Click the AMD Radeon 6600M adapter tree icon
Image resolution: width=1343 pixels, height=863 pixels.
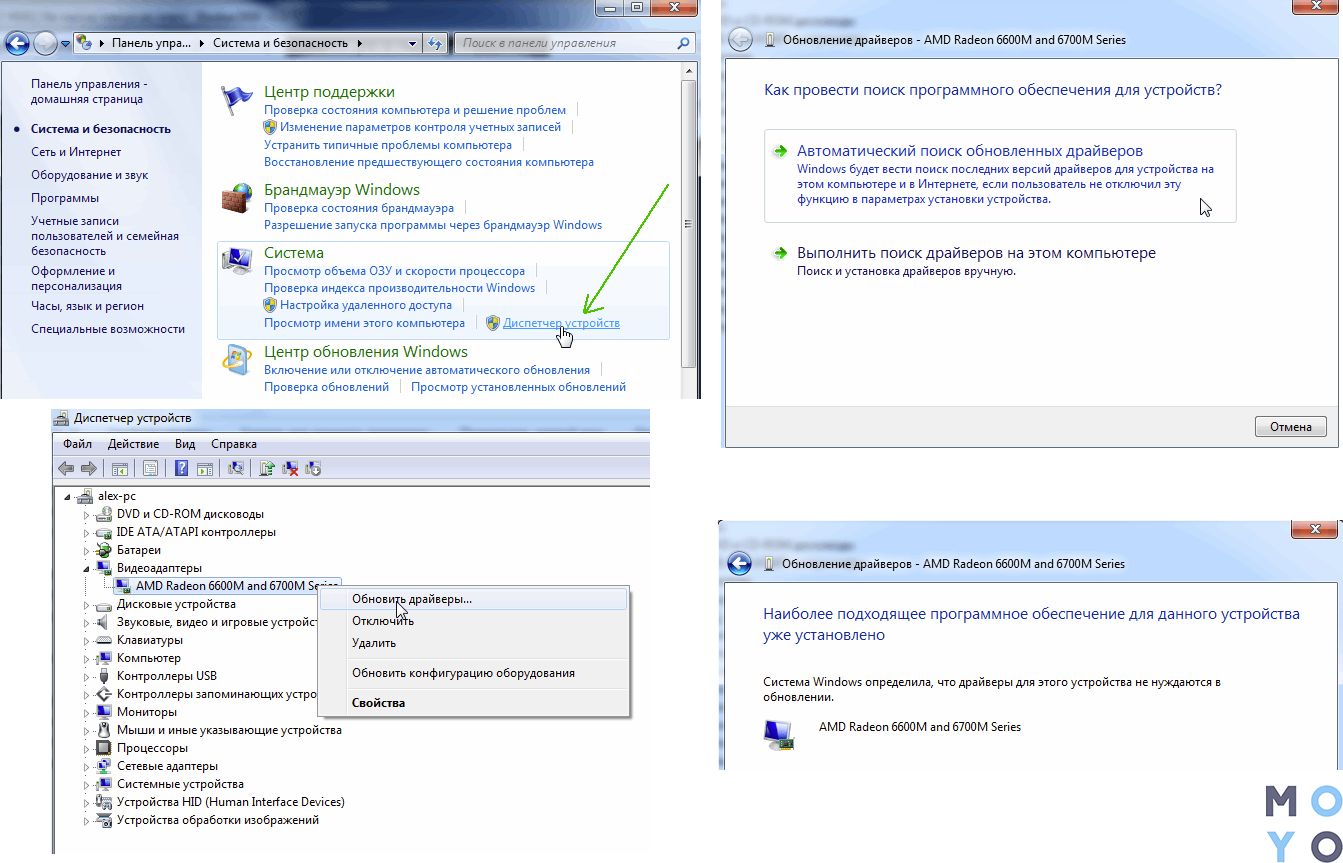coord(123,586)
